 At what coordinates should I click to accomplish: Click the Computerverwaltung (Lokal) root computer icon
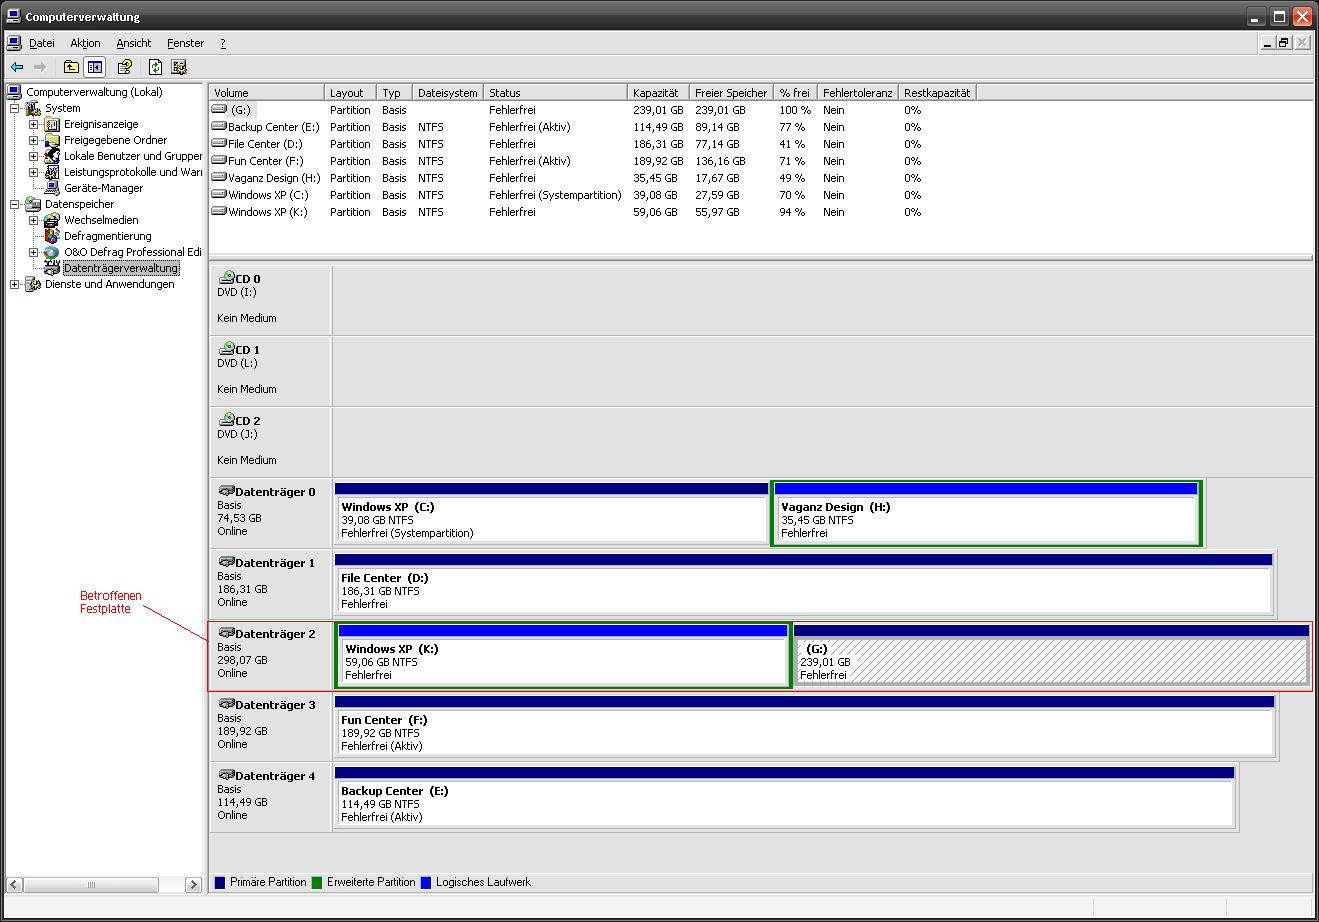coord(15,92)
